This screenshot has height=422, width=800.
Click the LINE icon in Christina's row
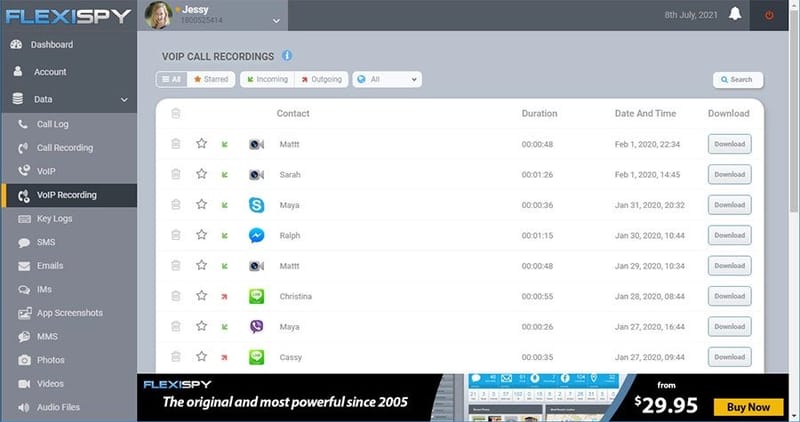coord(256,296)
